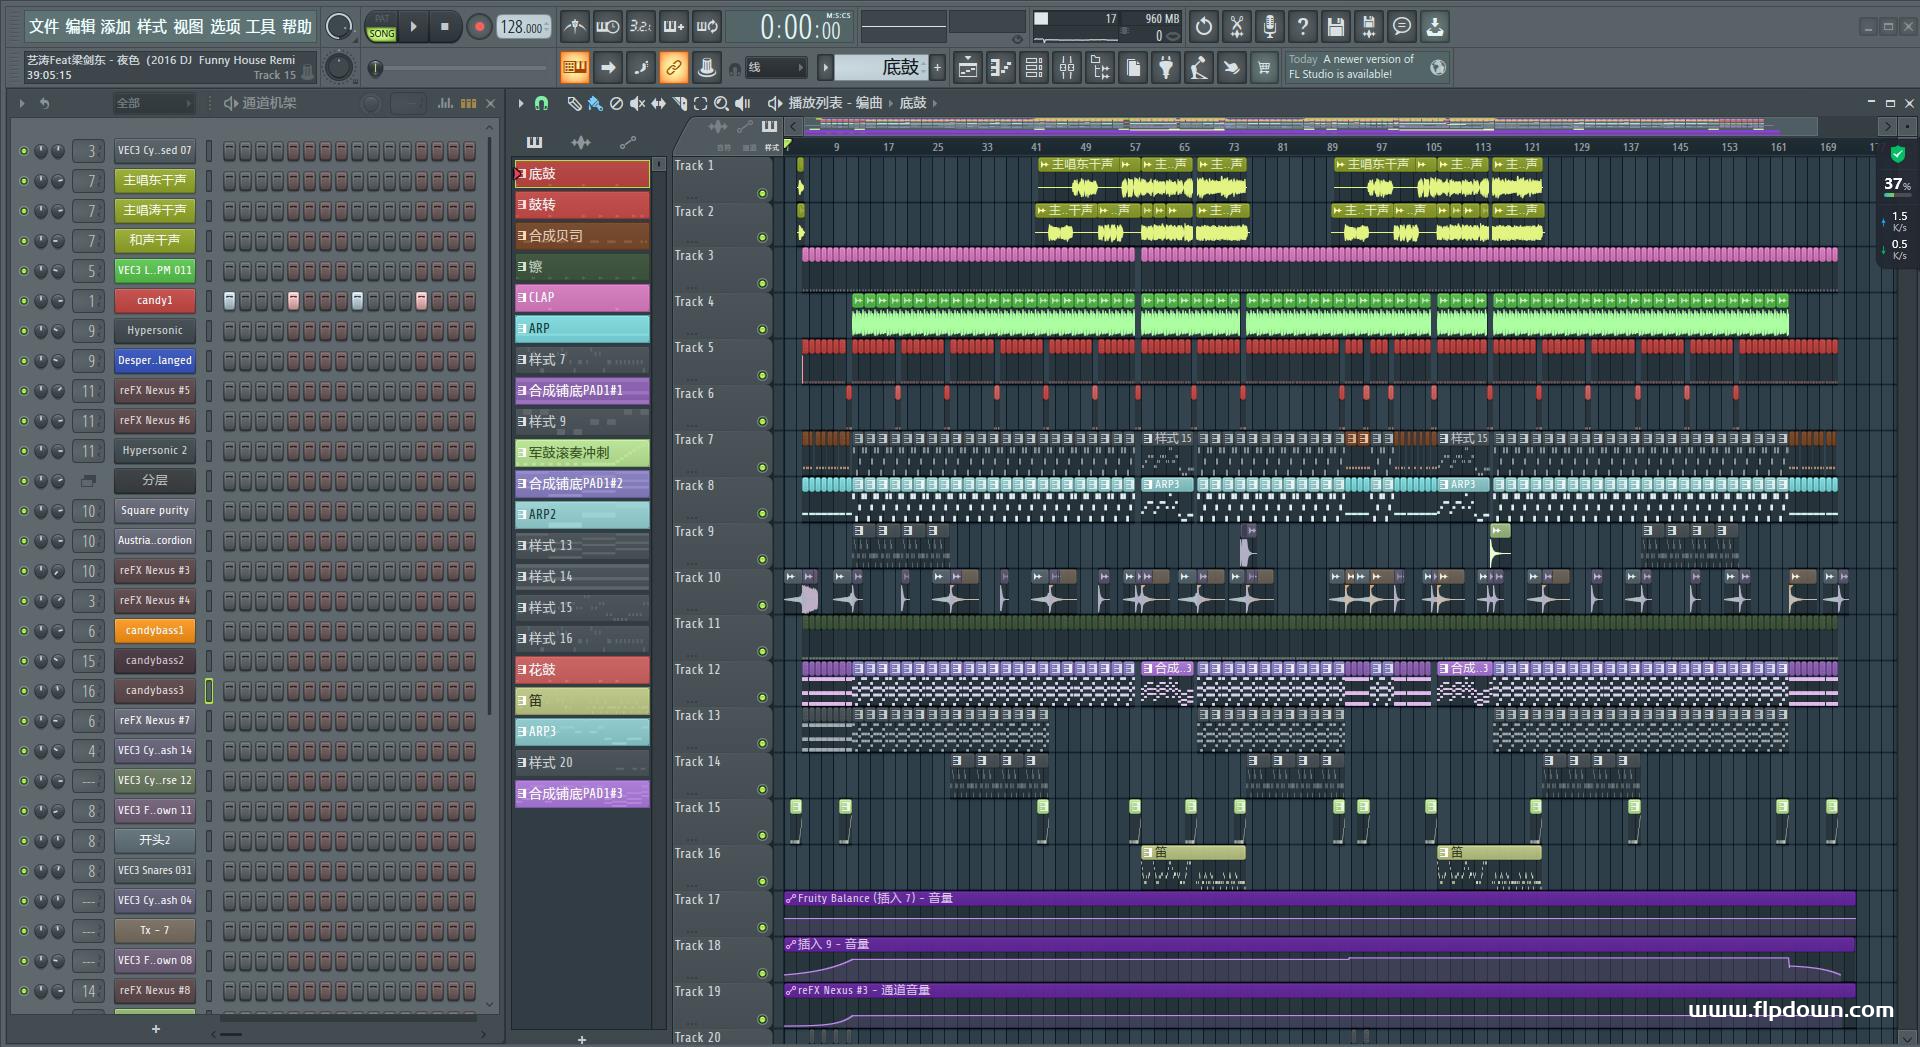Toggle the playlist snap magnet icon
Viewport: 1920px width, 1047px height.
click(541, 103)
